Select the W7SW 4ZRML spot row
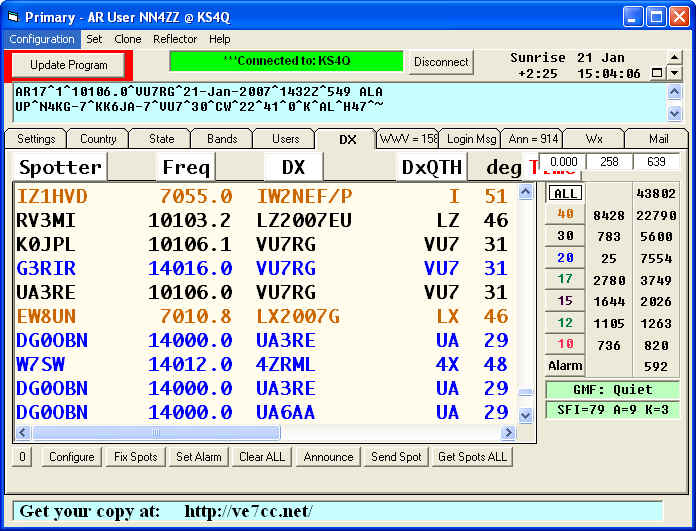 265,364
